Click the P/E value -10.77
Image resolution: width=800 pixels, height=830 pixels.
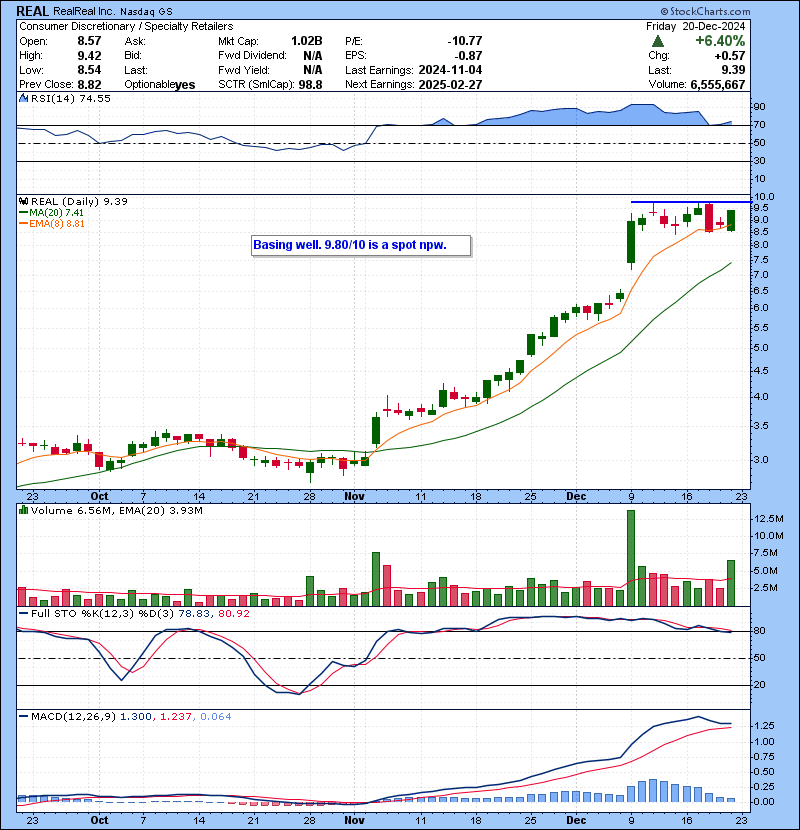(465, 41)
